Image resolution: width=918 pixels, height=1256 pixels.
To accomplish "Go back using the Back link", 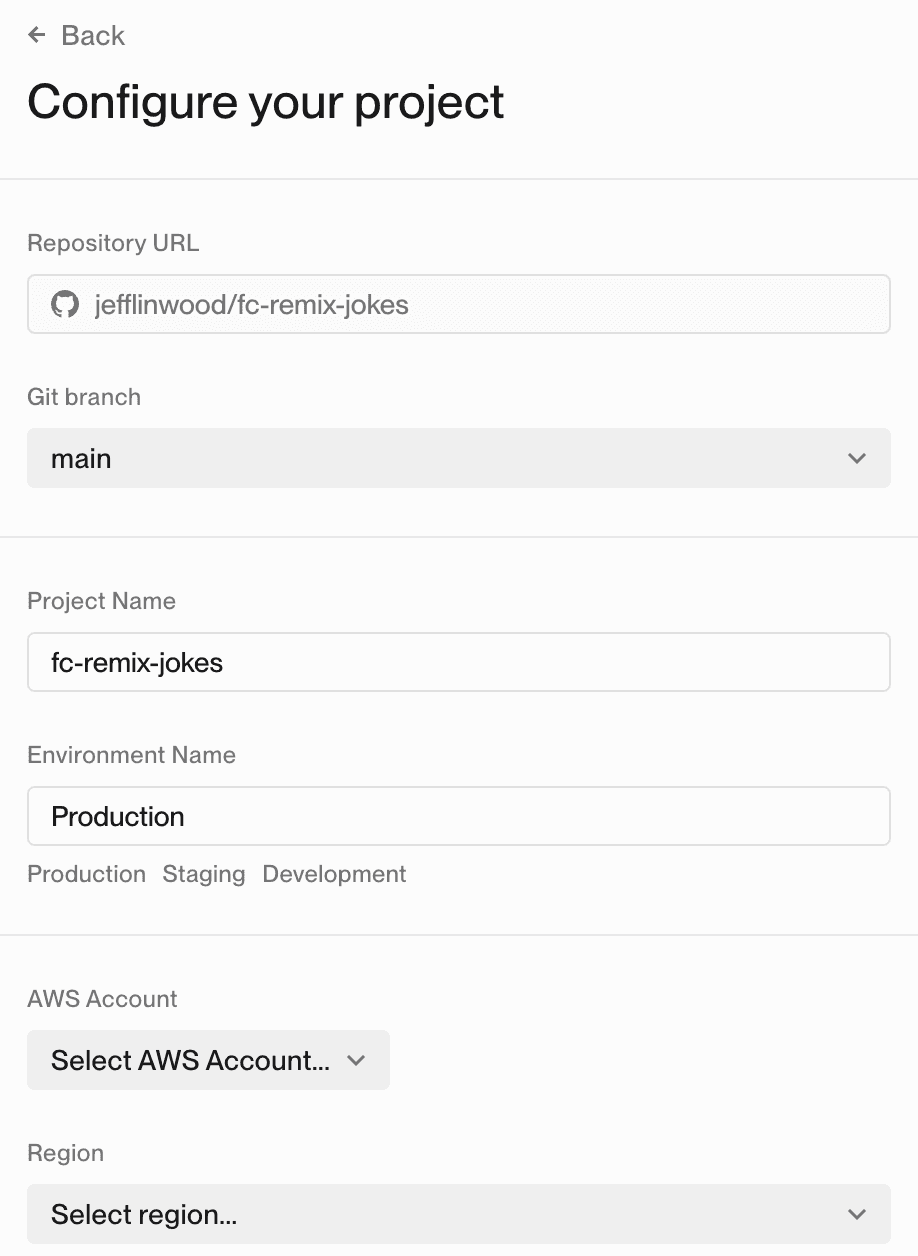I will [76, 36].
